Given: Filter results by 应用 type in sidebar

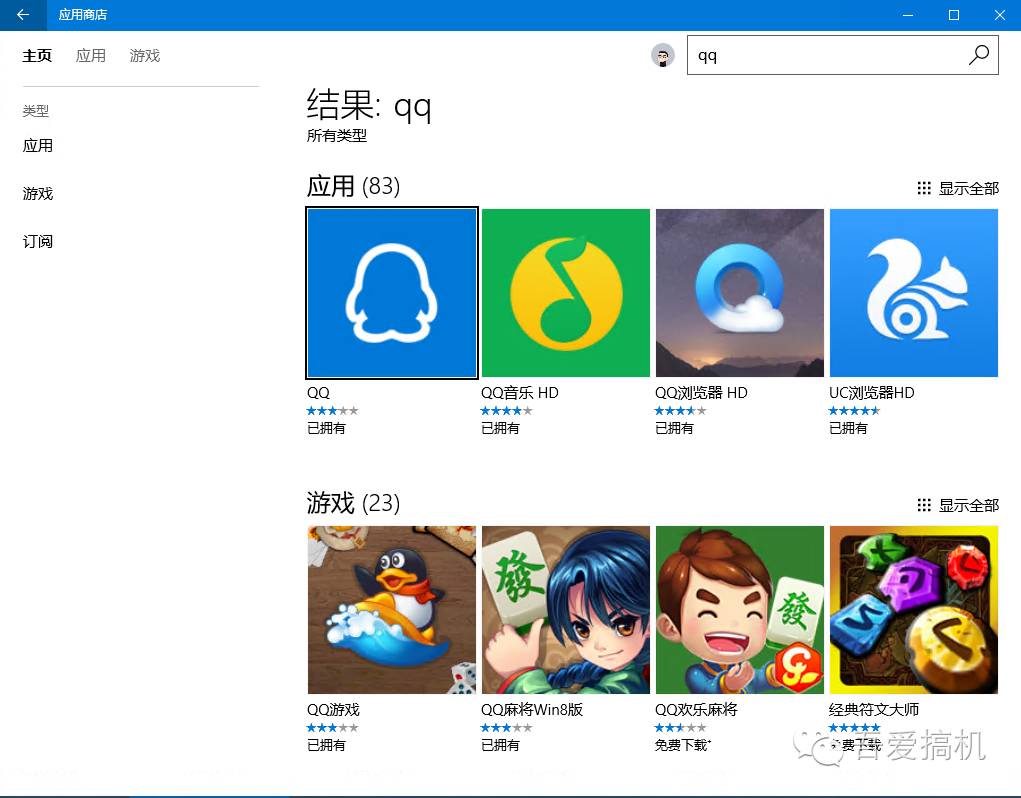Looking at the screenshot, I should click(x=38, y=145).
